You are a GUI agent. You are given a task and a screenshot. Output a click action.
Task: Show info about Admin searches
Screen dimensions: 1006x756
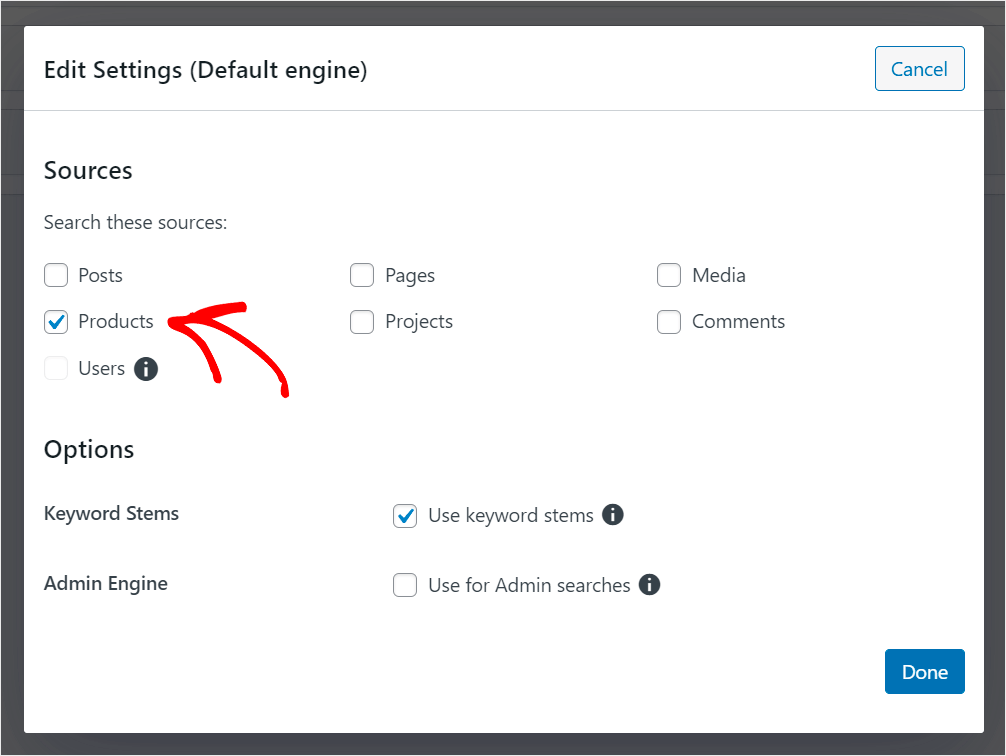tap(649, 585)
